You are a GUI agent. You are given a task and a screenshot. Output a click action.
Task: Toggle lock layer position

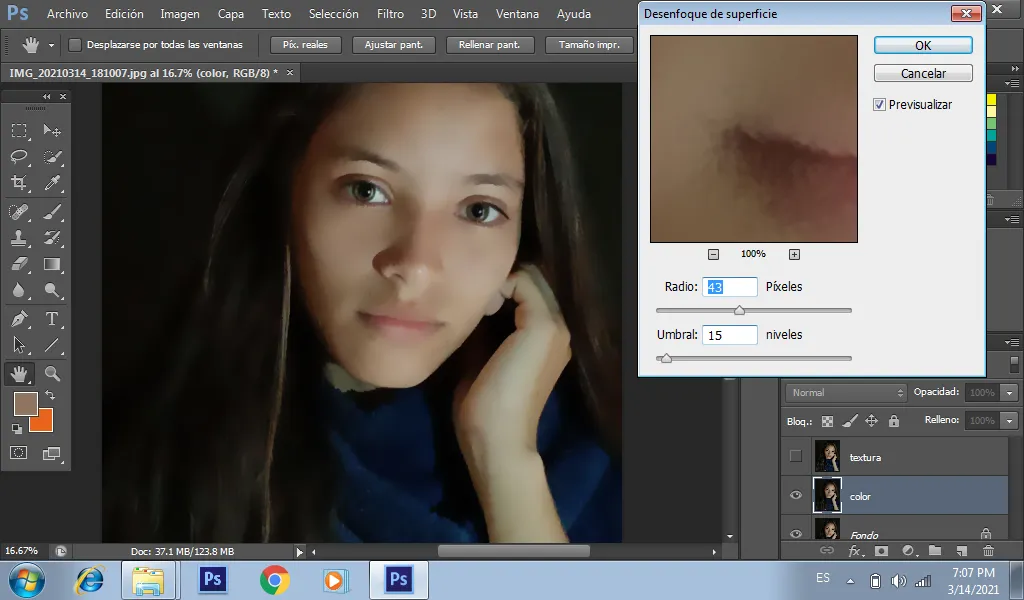click(871, 421)
